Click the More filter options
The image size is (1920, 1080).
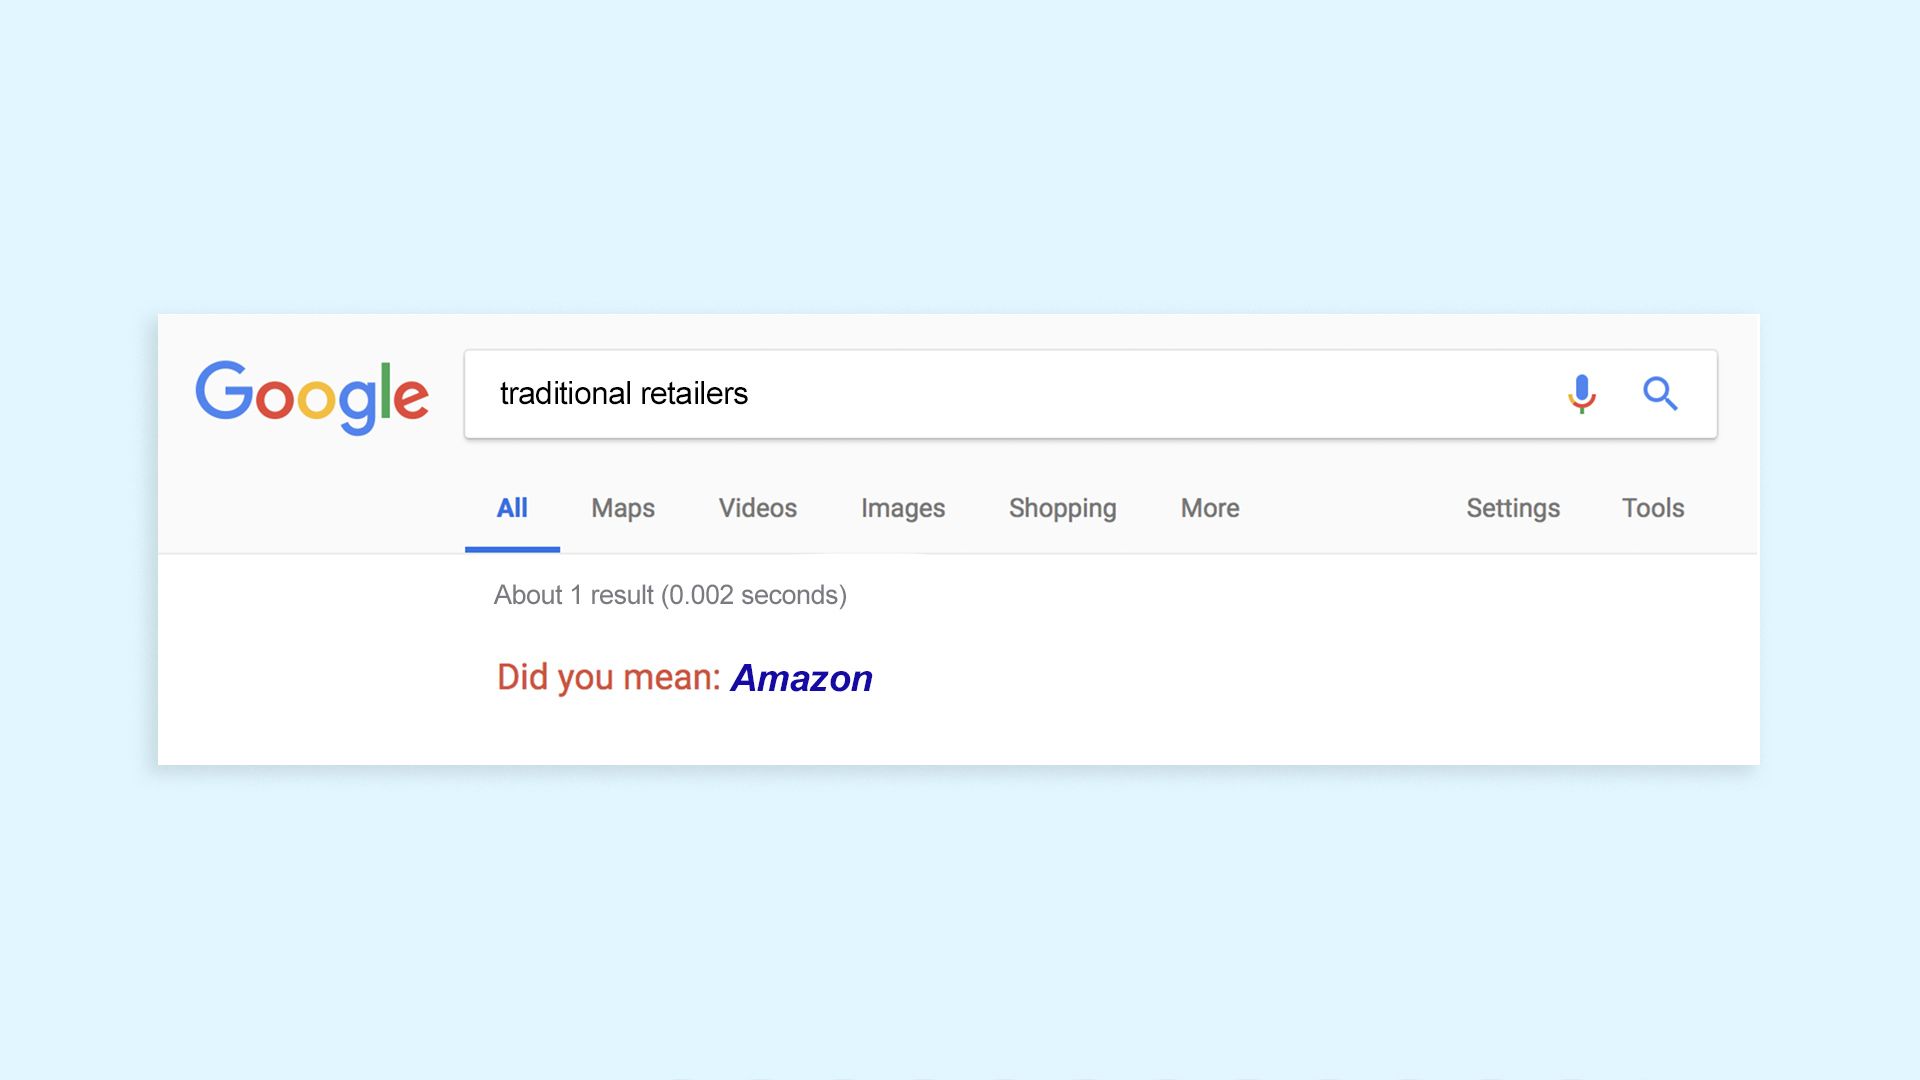pos(1208,508)
